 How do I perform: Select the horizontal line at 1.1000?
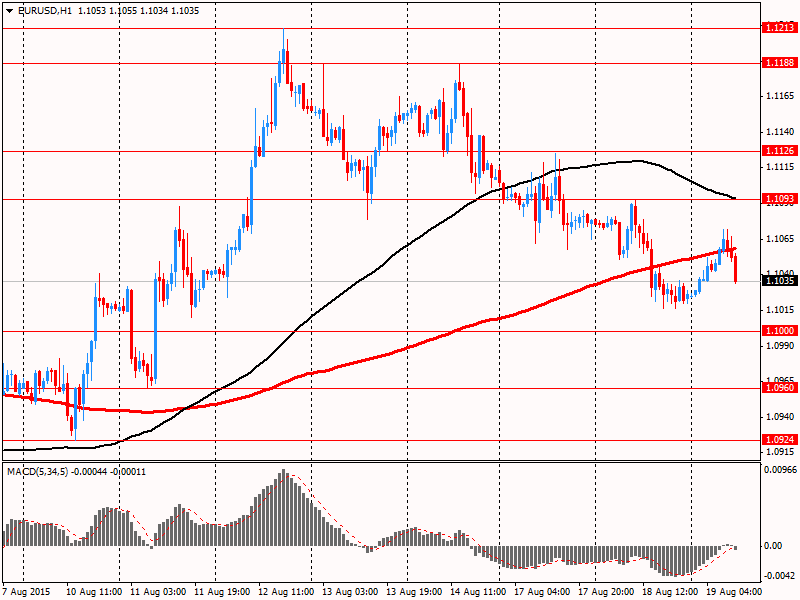pyautogui.click(x=381, y=331)
